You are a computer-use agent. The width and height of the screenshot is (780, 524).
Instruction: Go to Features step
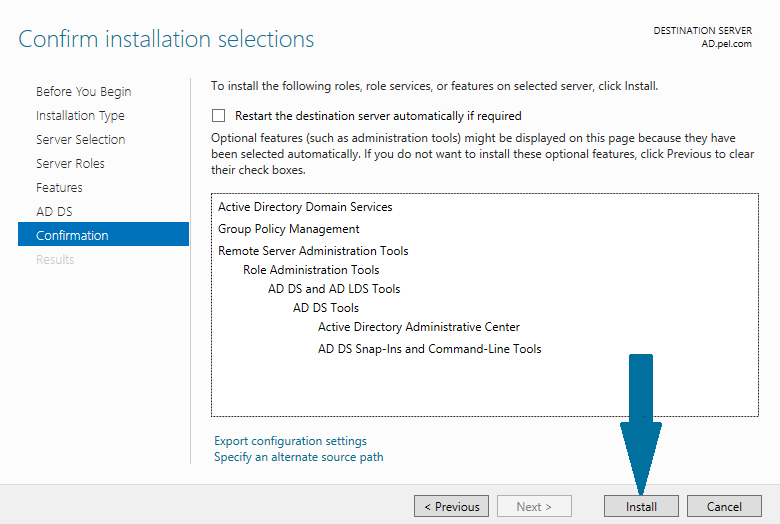click(x=59, y=188)
